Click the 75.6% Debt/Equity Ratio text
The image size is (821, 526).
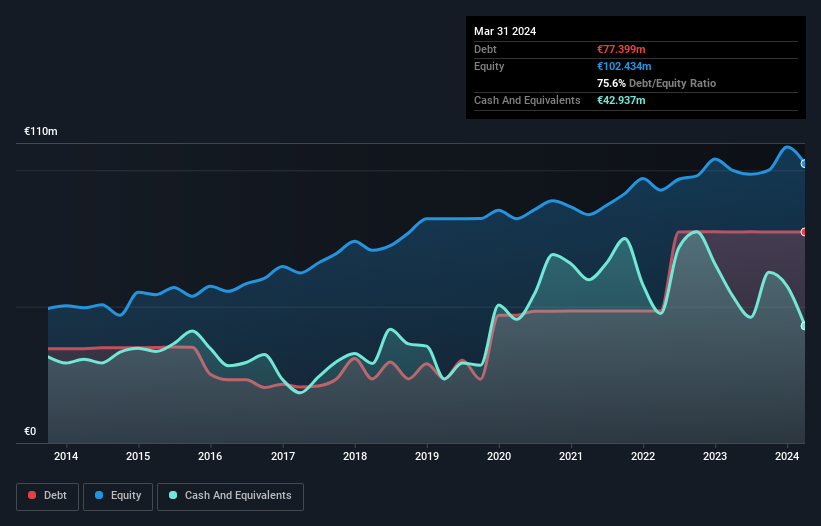pos(656,83)
